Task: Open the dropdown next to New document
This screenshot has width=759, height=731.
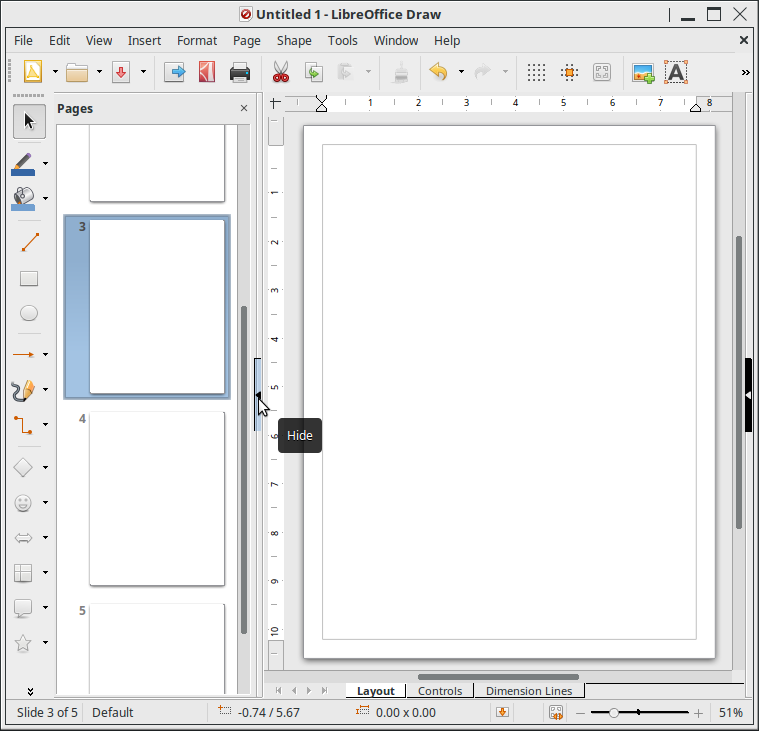Action: click(x=55, y=72)
